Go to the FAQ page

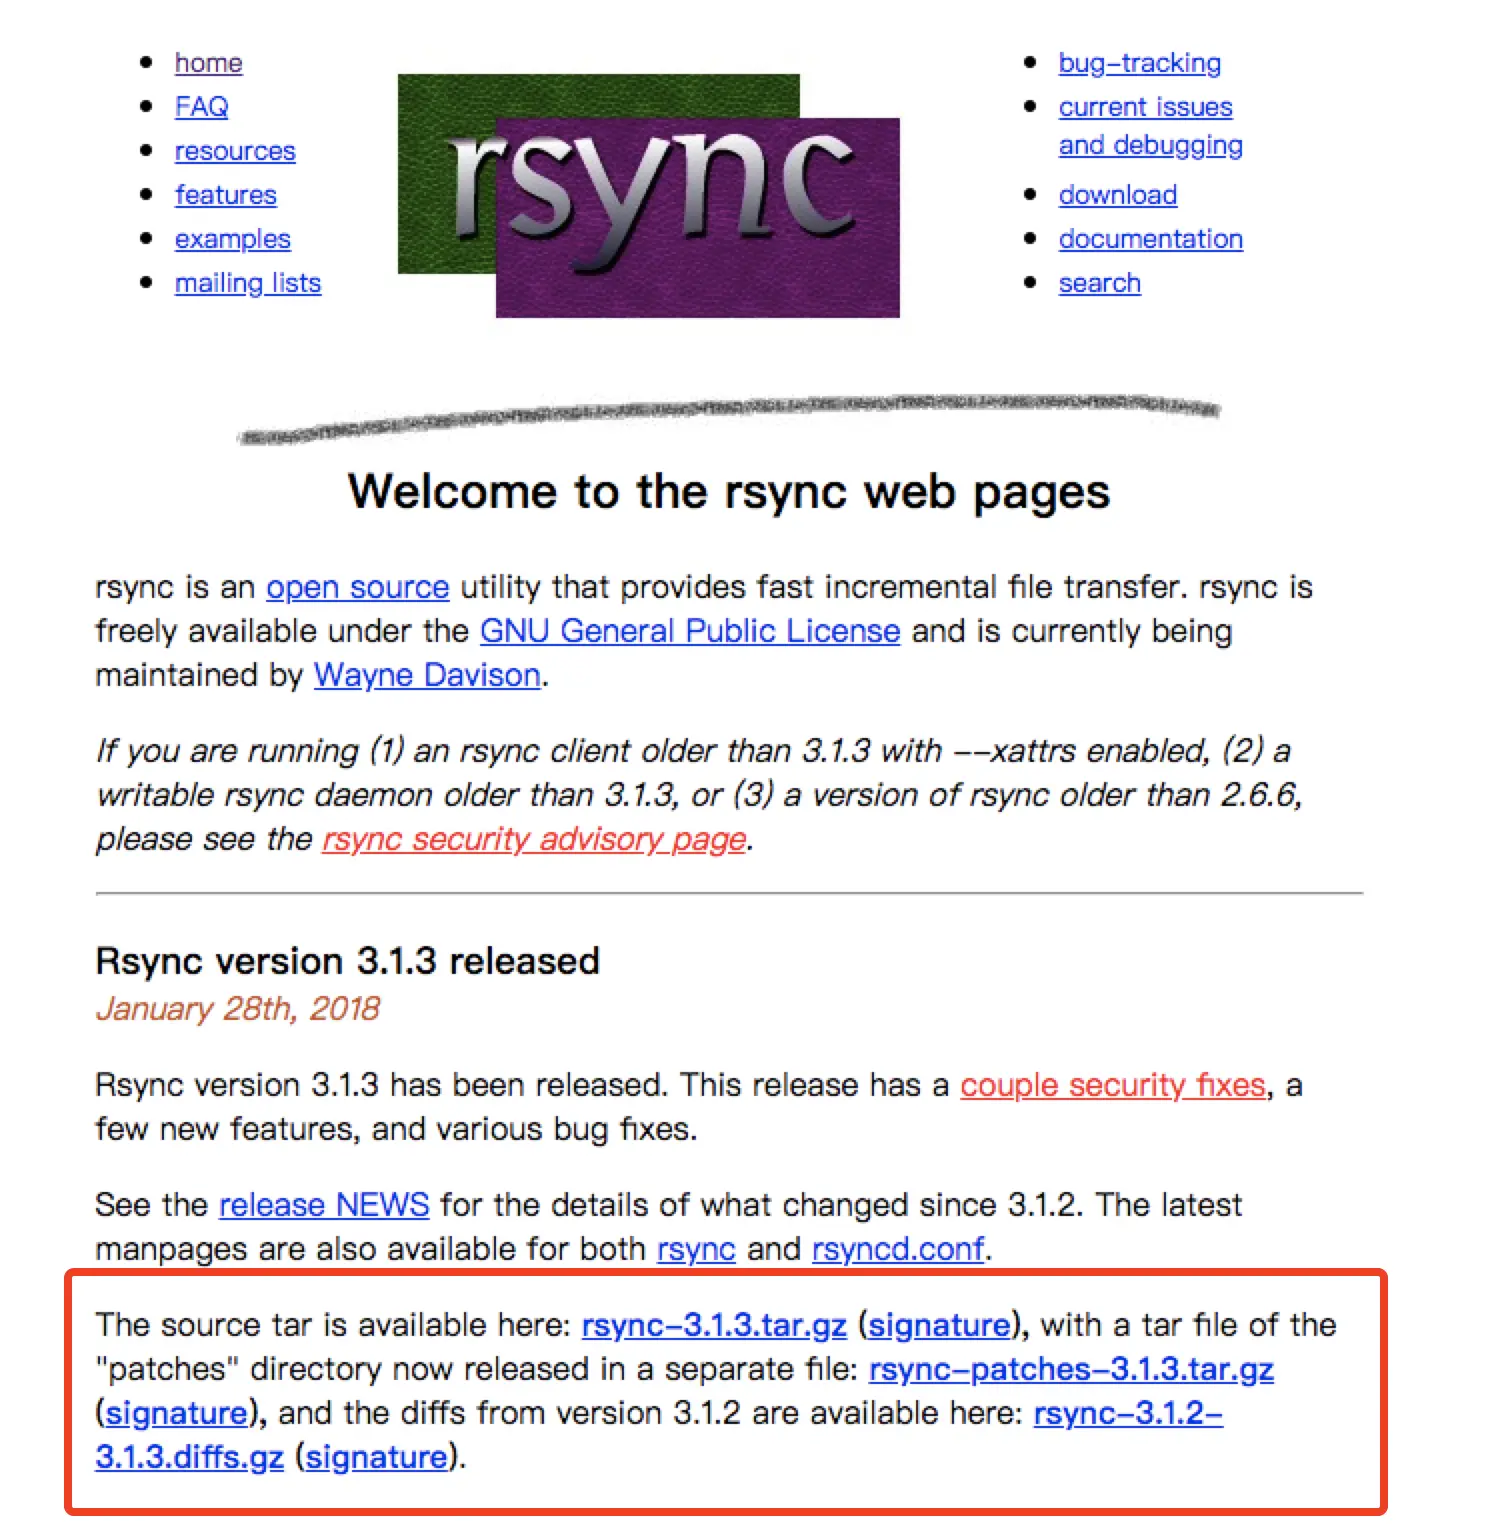click(x=201, y=107)
